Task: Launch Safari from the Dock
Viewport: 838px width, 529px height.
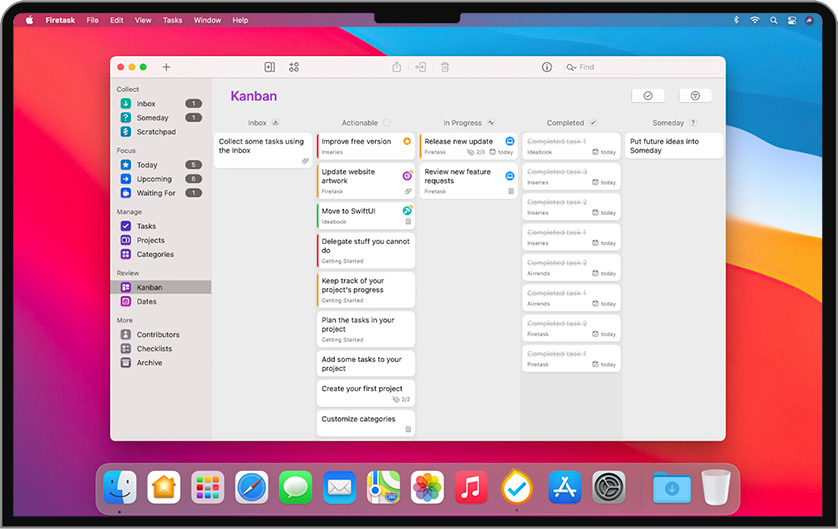Action: pos(252,487)
